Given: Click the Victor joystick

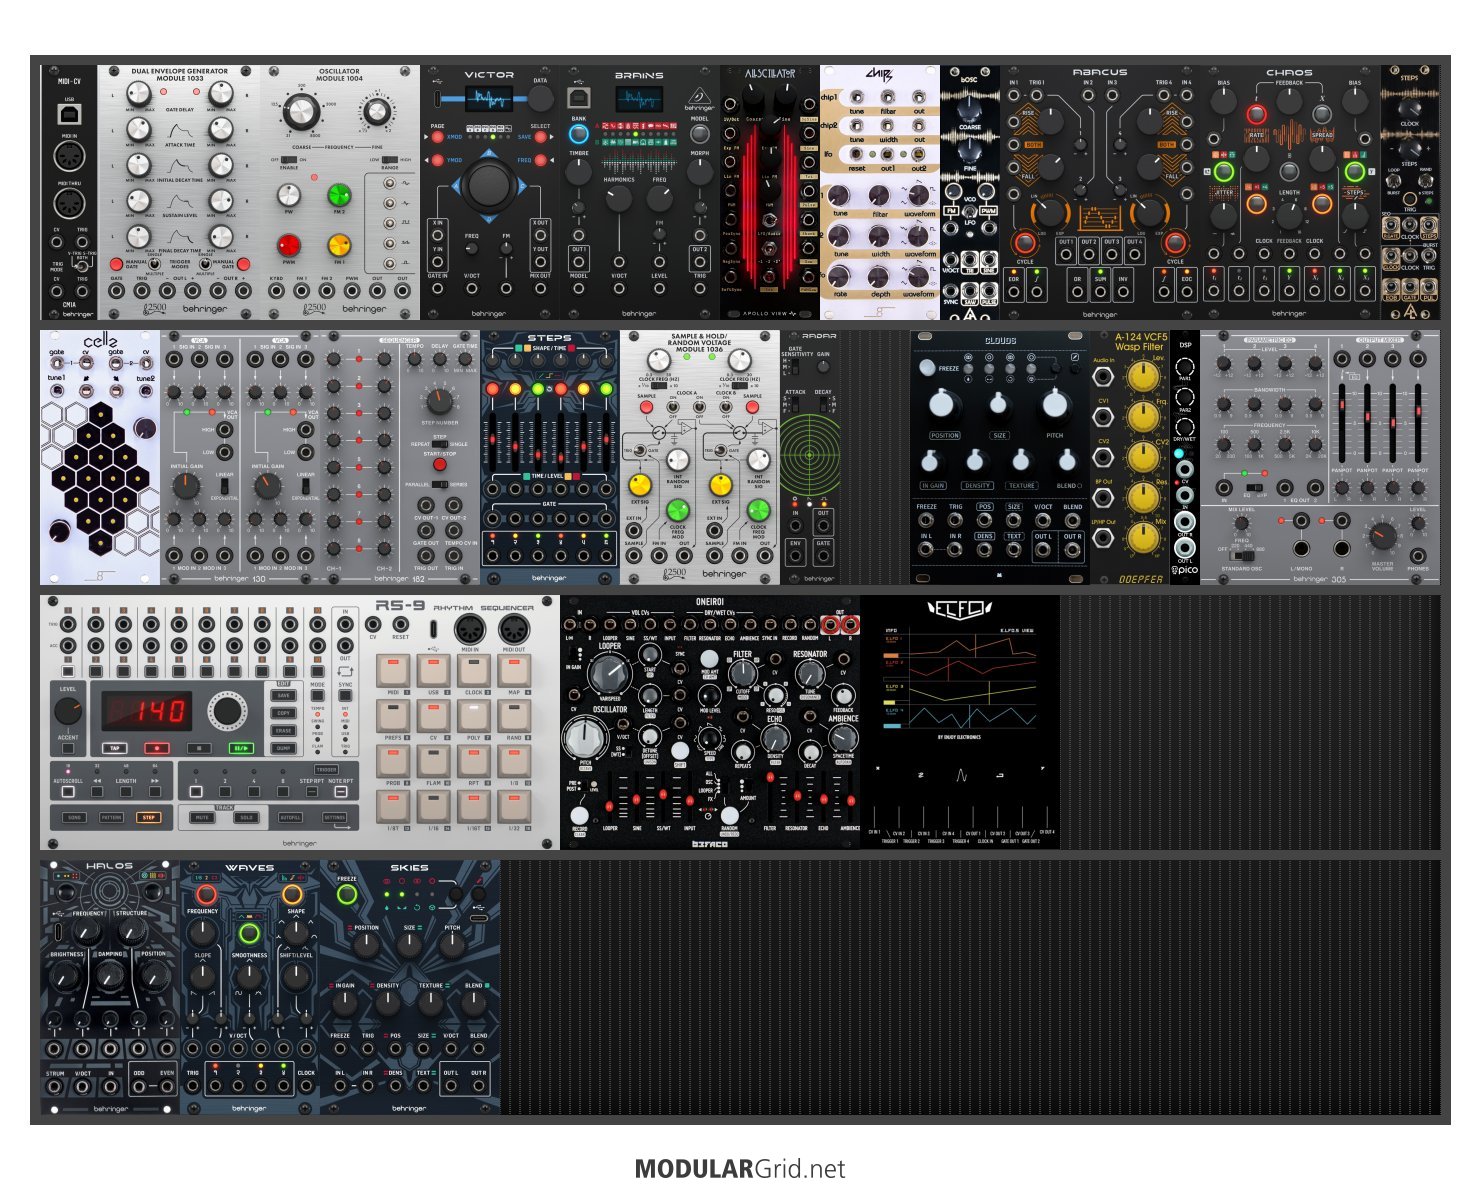Looking at the screenshot, I should [x=489, y=185].
